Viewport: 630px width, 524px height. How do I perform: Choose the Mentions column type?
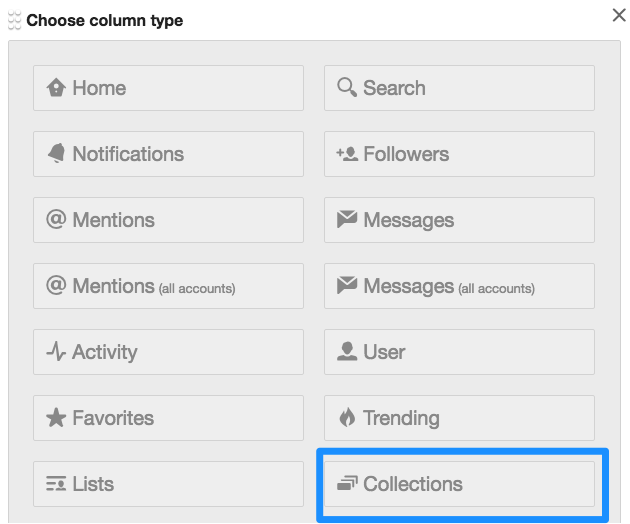coord(168,220)
